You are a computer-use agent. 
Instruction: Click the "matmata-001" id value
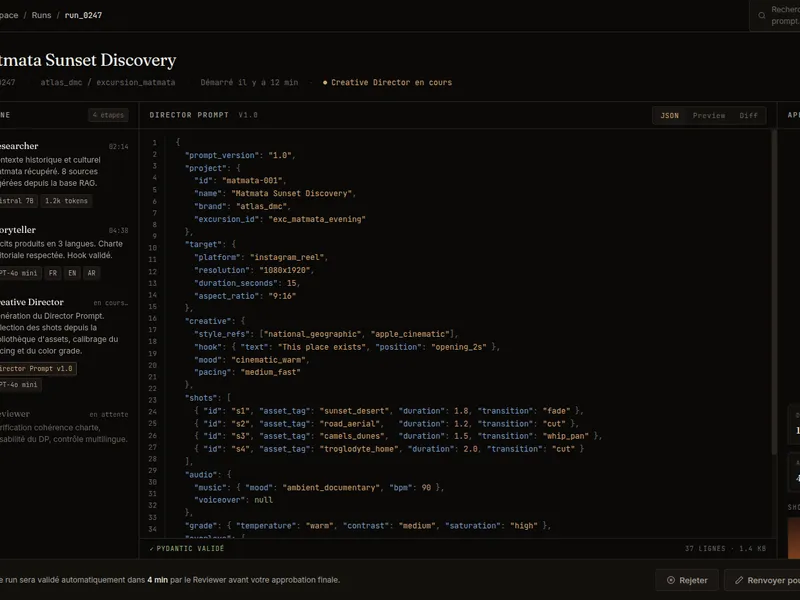pos(254,181)
